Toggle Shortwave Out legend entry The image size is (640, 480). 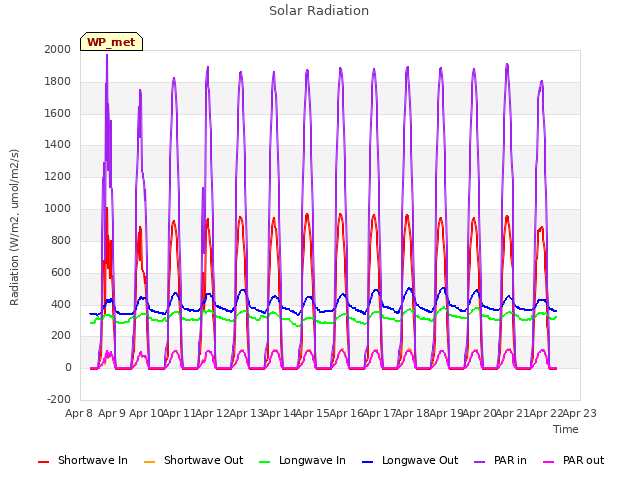click(193, 460)
